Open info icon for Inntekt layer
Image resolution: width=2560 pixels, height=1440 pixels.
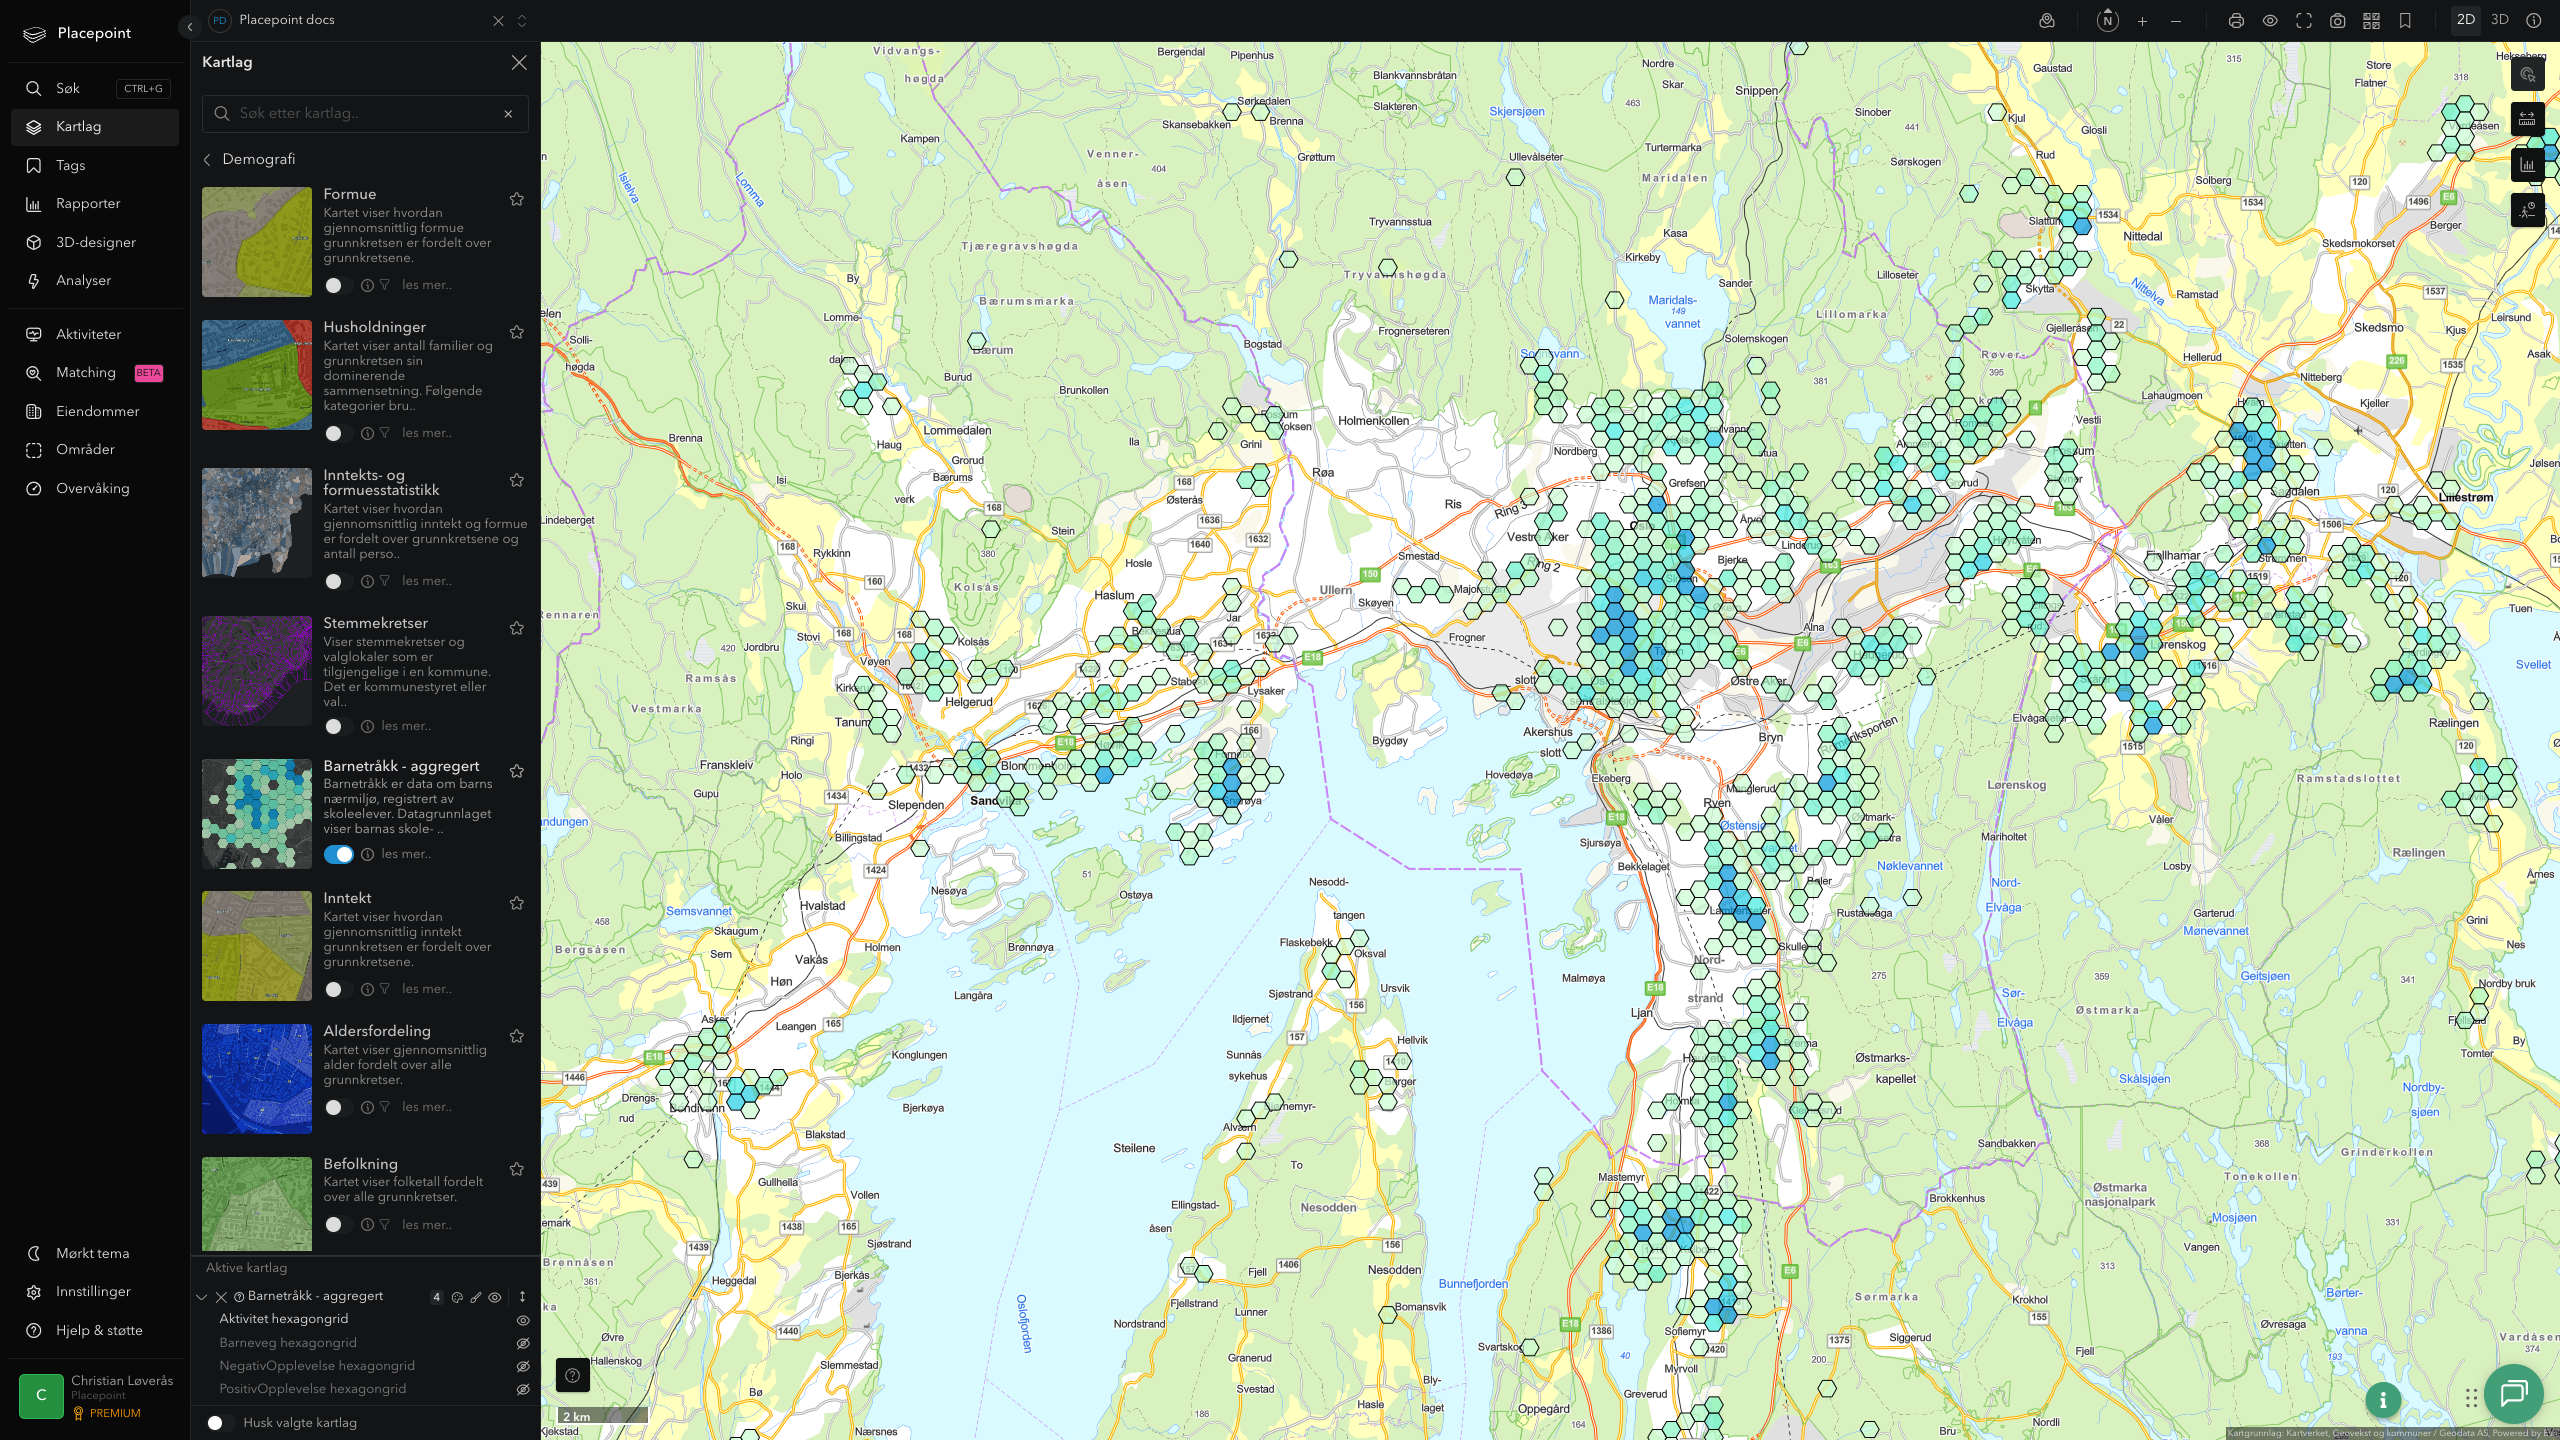pos(367,989)
